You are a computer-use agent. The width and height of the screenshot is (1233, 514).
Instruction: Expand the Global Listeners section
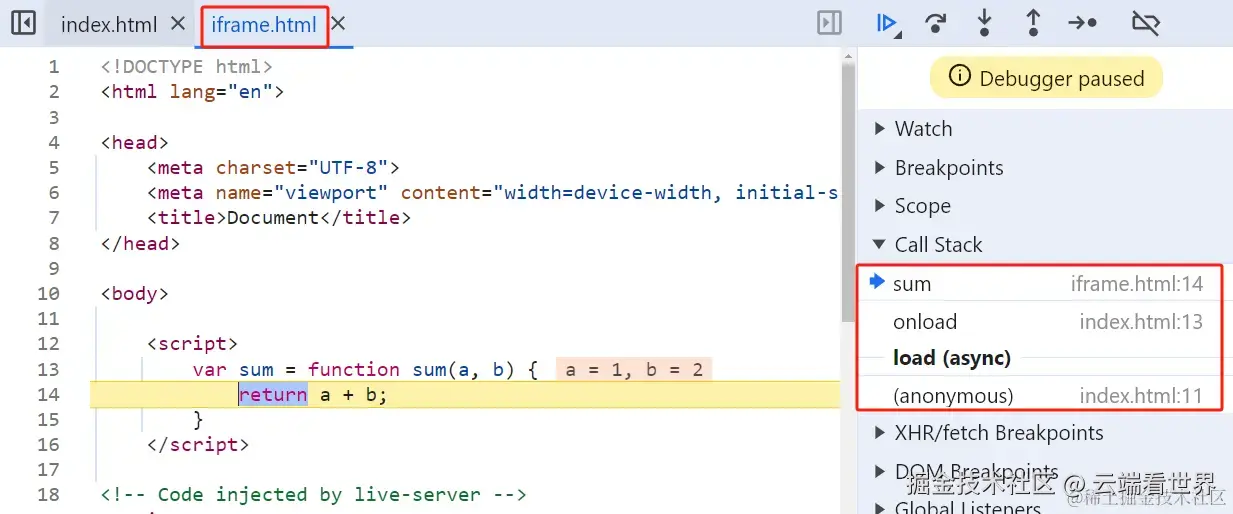tap(1045, 506)
